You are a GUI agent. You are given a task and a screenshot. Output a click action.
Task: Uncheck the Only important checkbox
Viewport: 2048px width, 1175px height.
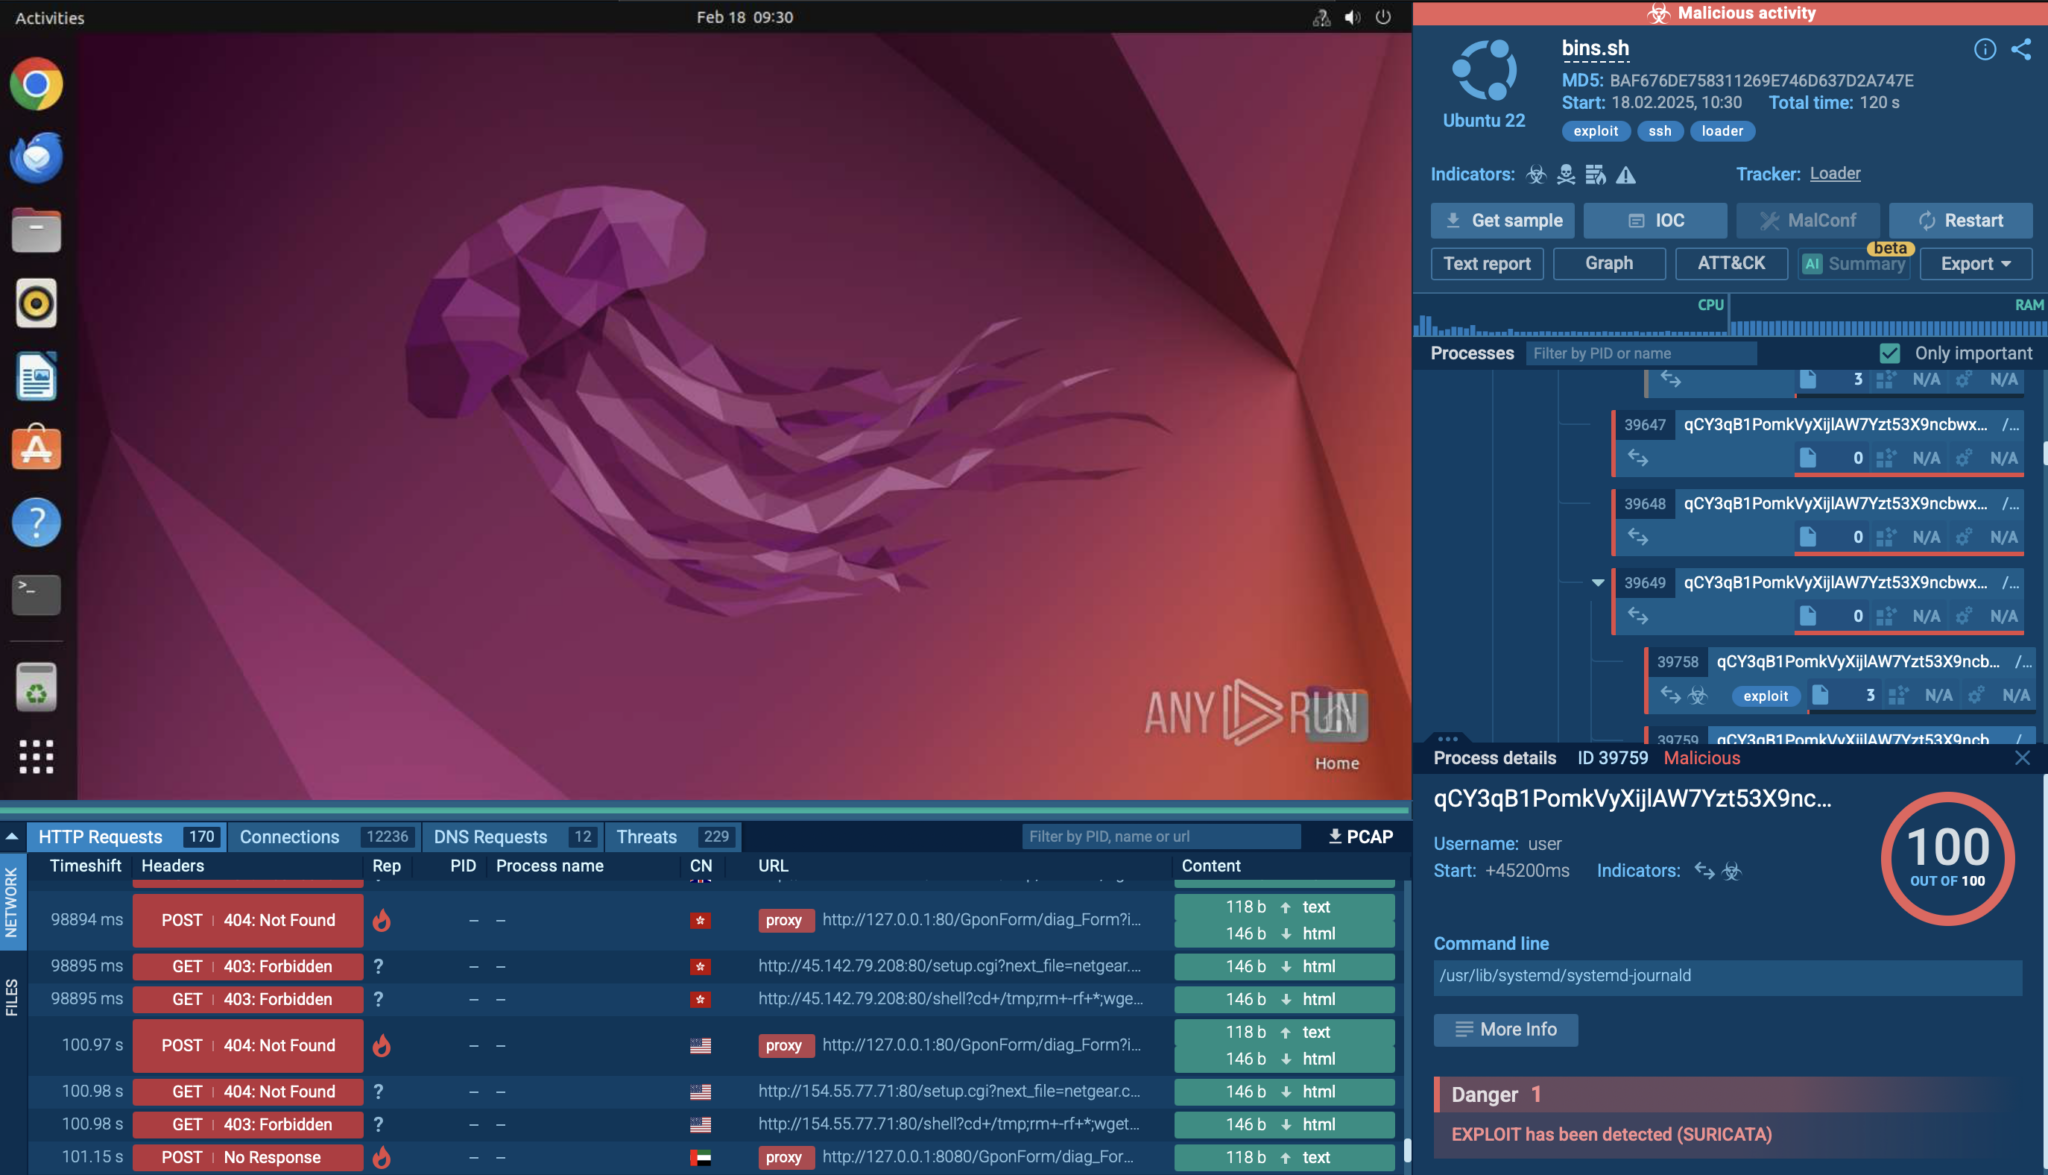click(x=1890, y=353)
